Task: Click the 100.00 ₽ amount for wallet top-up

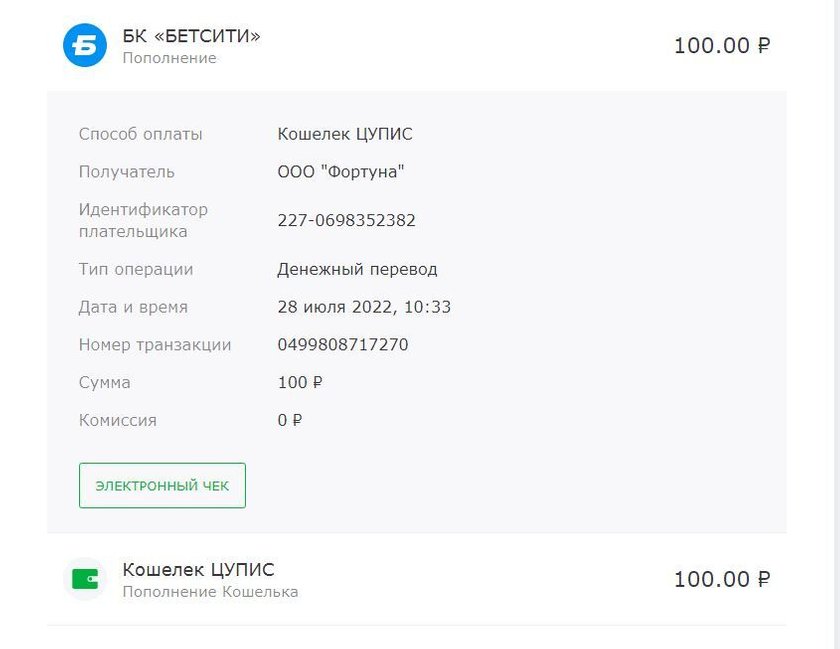Action: pyautogui.click(x=721, y=579)
